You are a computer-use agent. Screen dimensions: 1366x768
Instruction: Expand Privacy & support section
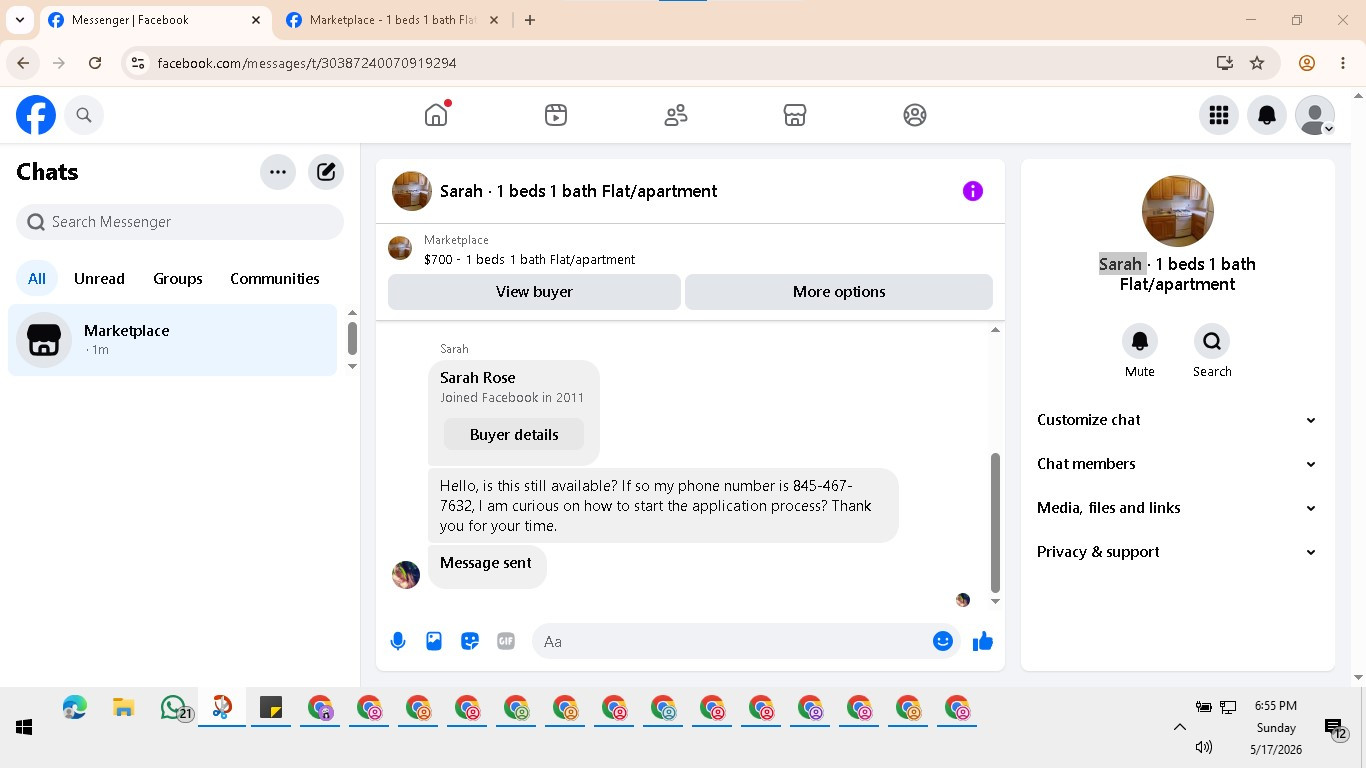coord(1177,552)
